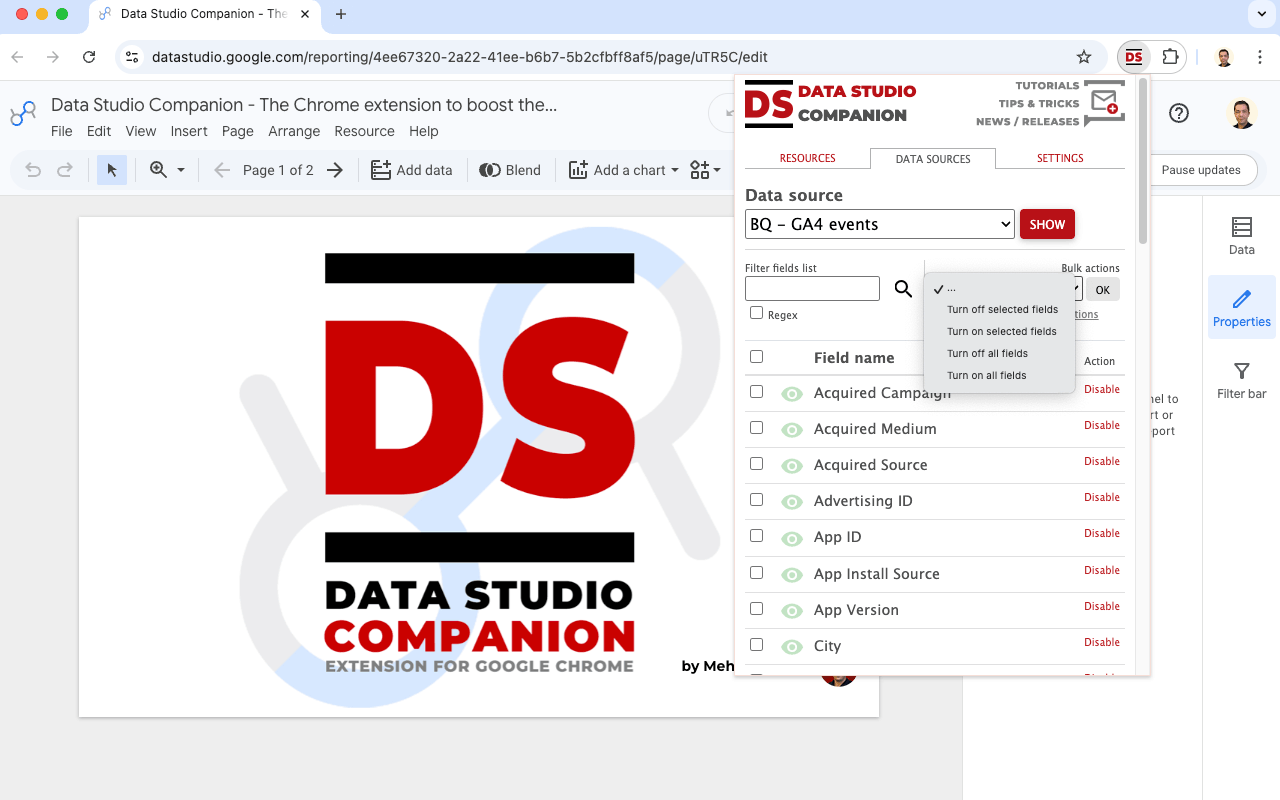
Task: Open the TUTORIALS link
Action: tap(1047, 86)
